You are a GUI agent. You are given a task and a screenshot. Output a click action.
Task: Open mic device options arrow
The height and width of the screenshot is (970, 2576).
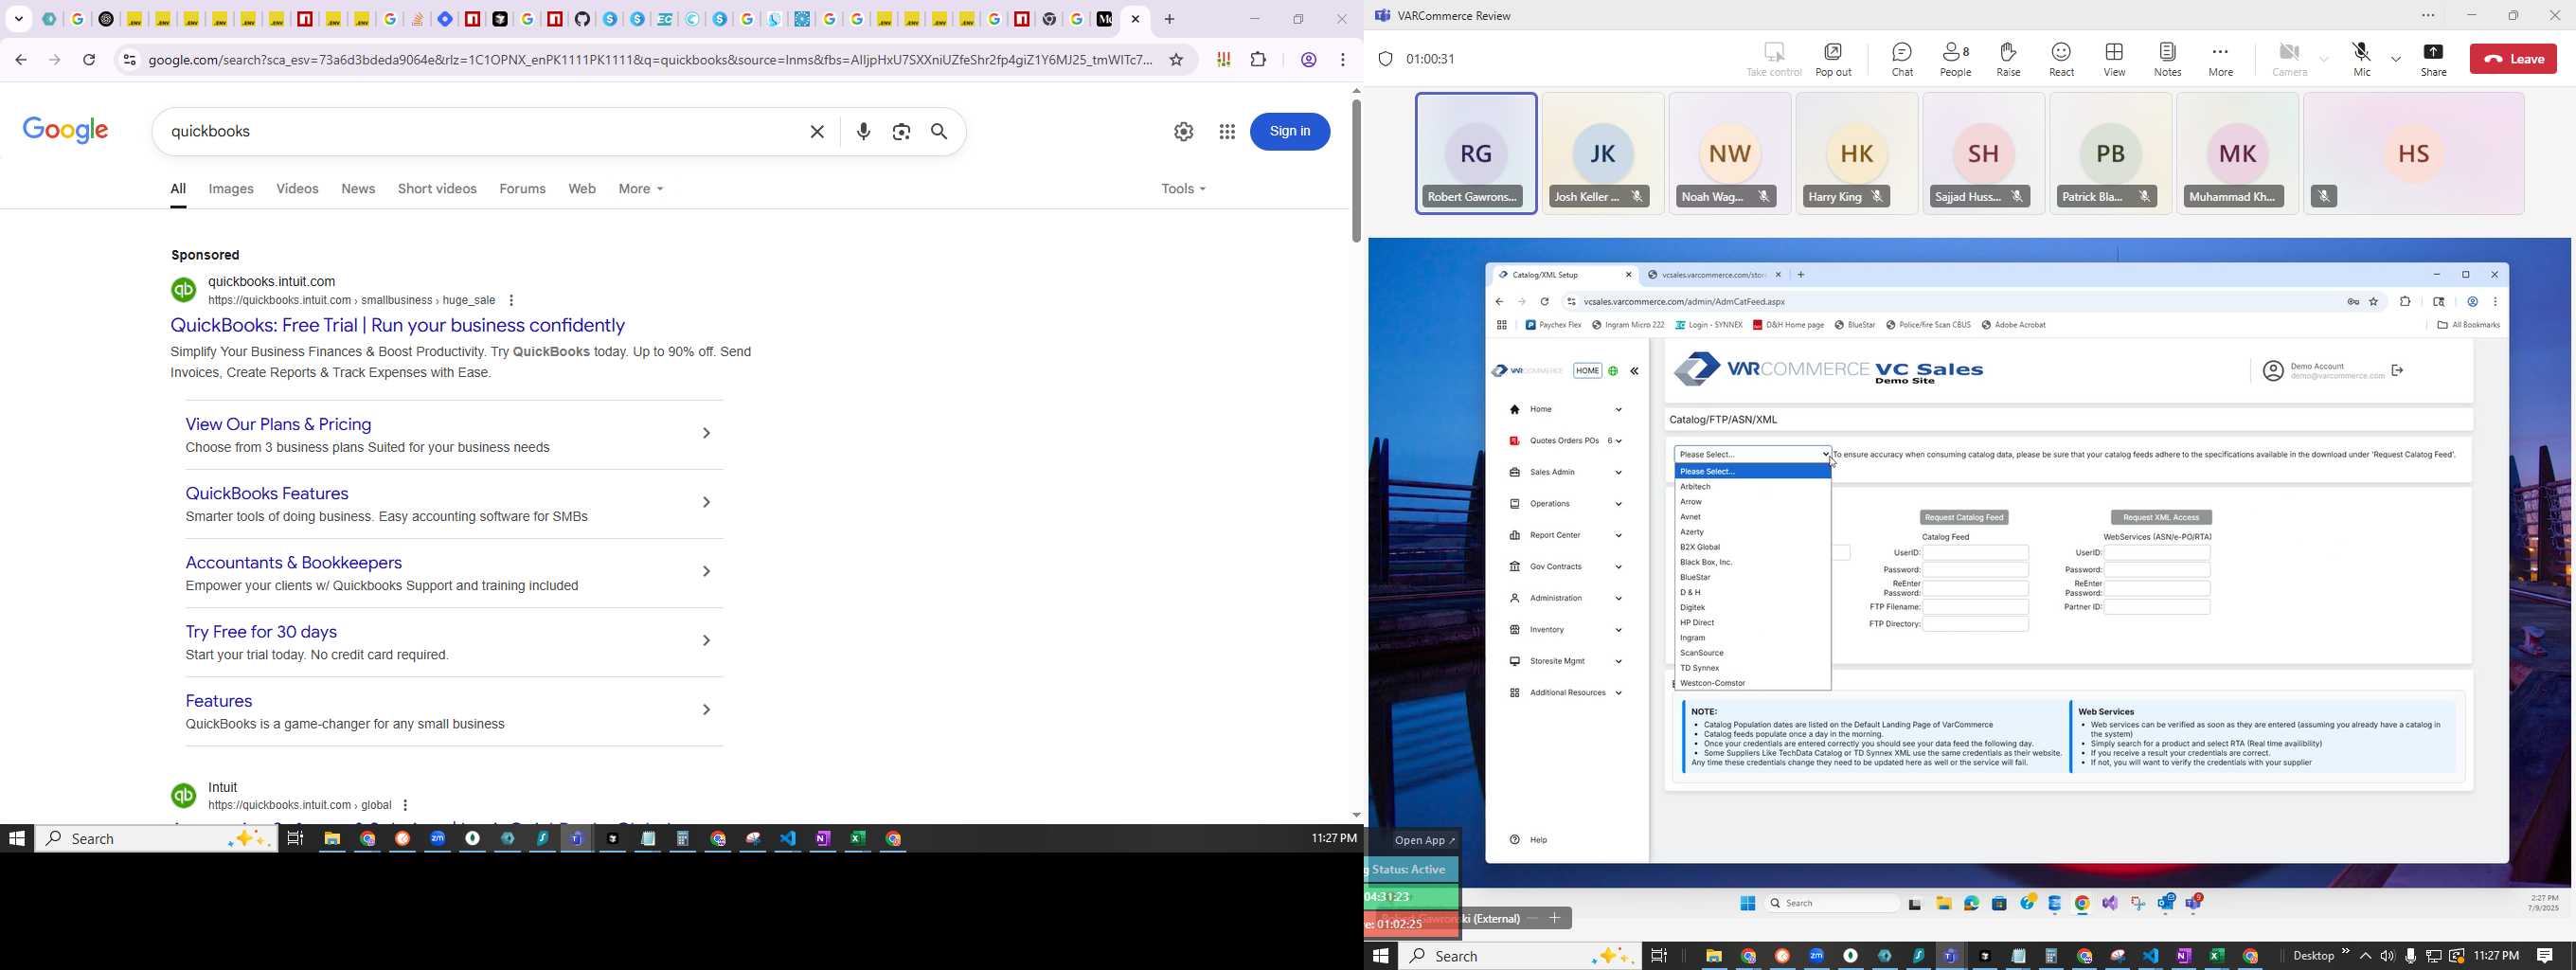pyautogui.click(x=2396, y=59)
